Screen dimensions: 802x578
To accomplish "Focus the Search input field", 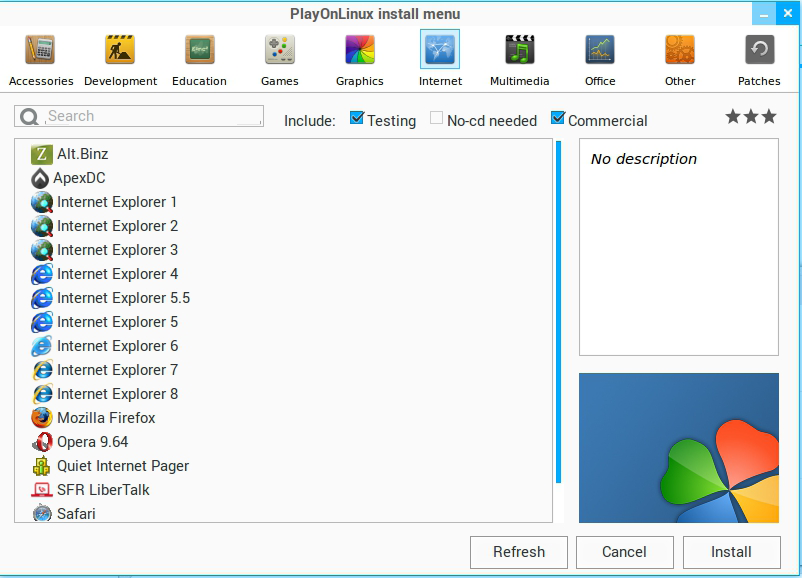I will coord(139,116).
